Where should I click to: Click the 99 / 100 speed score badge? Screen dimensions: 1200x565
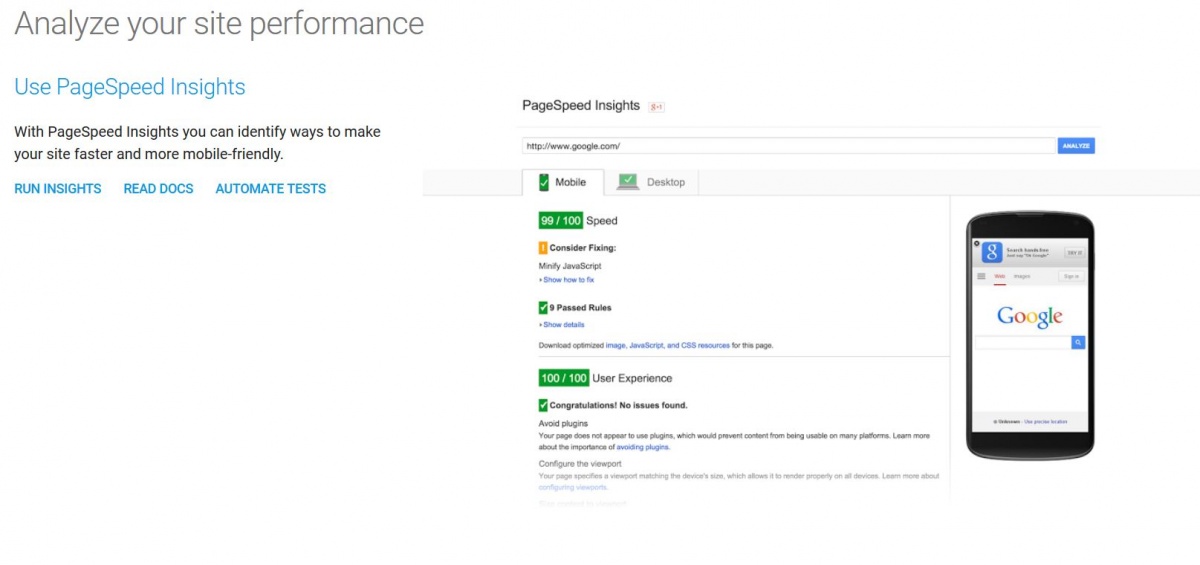(x=561, y=220)
